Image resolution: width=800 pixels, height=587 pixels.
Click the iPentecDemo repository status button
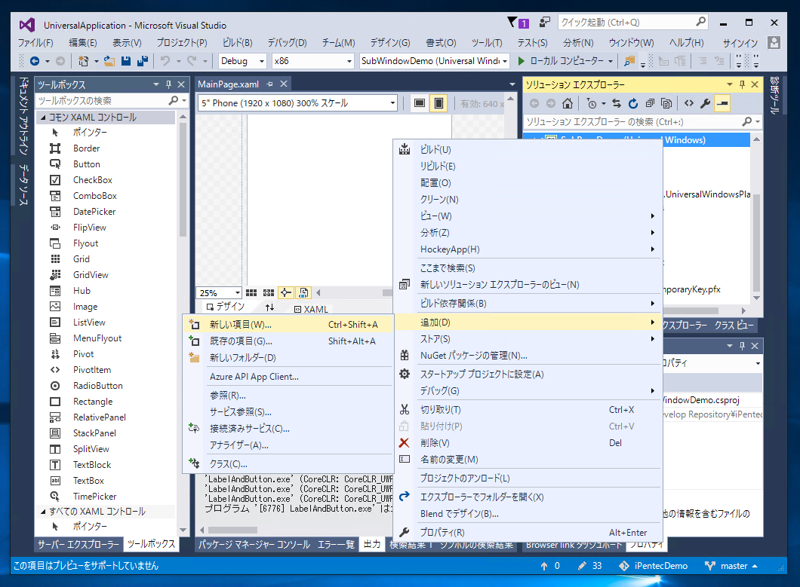coord(653,566)
